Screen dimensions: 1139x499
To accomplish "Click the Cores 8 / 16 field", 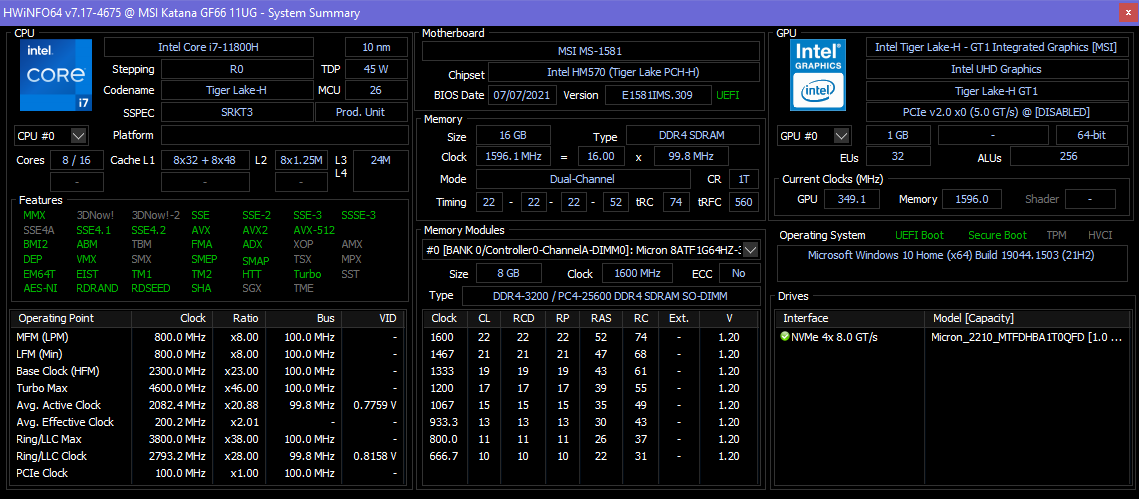I will (77, 160).
